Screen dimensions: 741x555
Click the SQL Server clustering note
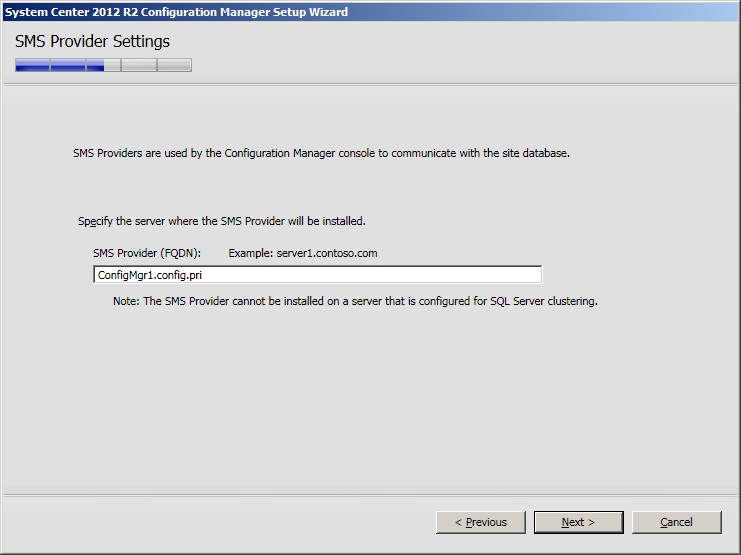[355, 301]
